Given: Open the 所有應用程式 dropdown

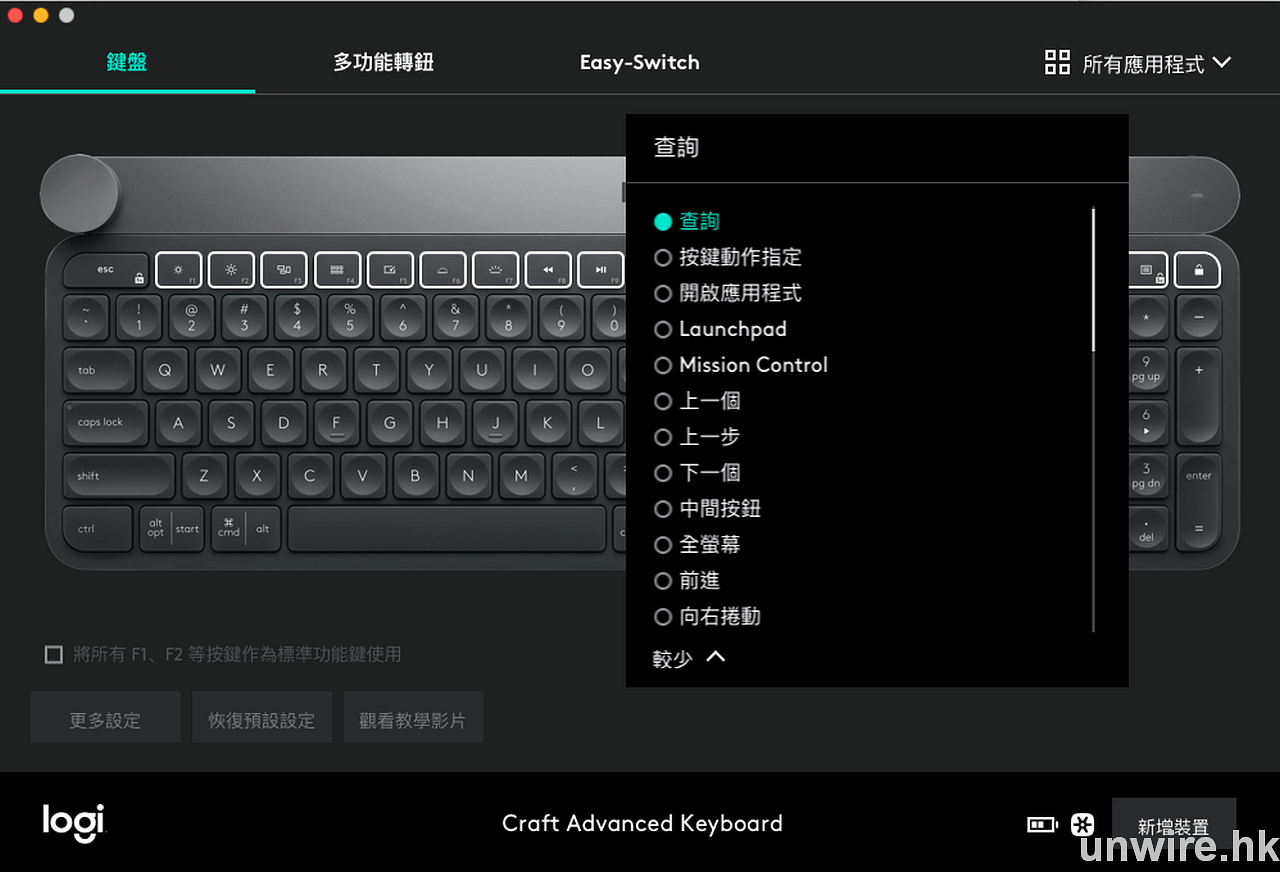Looking at the screenshot, I should click(x=1138, y=64).
